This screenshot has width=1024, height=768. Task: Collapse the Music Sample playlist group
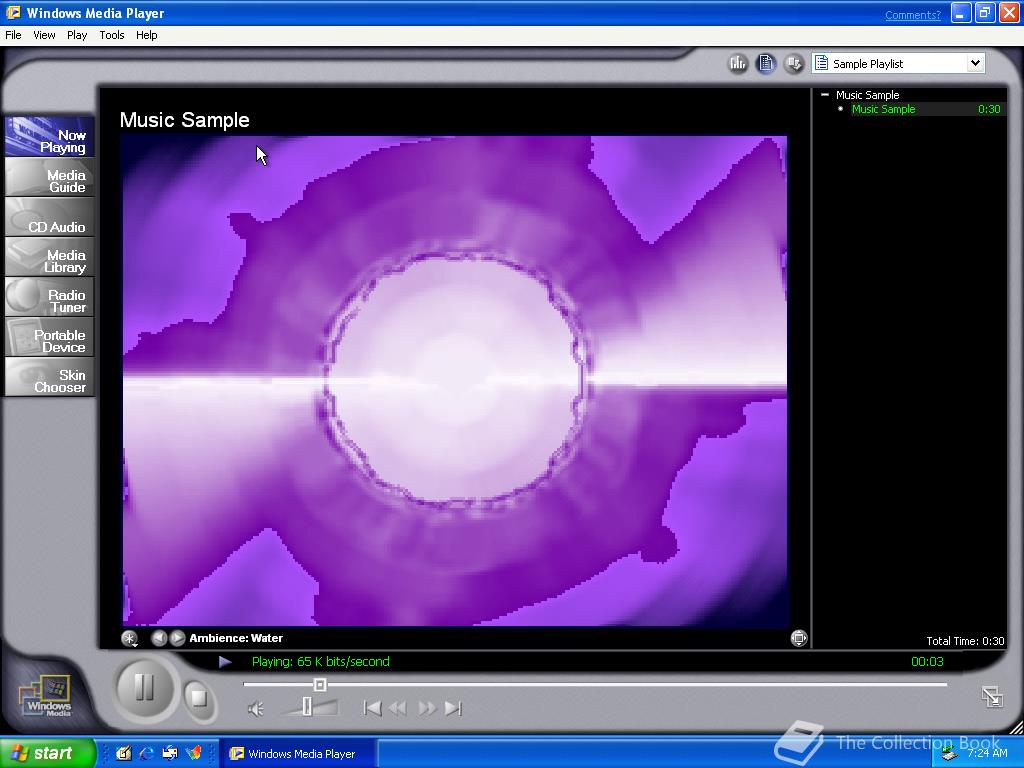point(825,95)
